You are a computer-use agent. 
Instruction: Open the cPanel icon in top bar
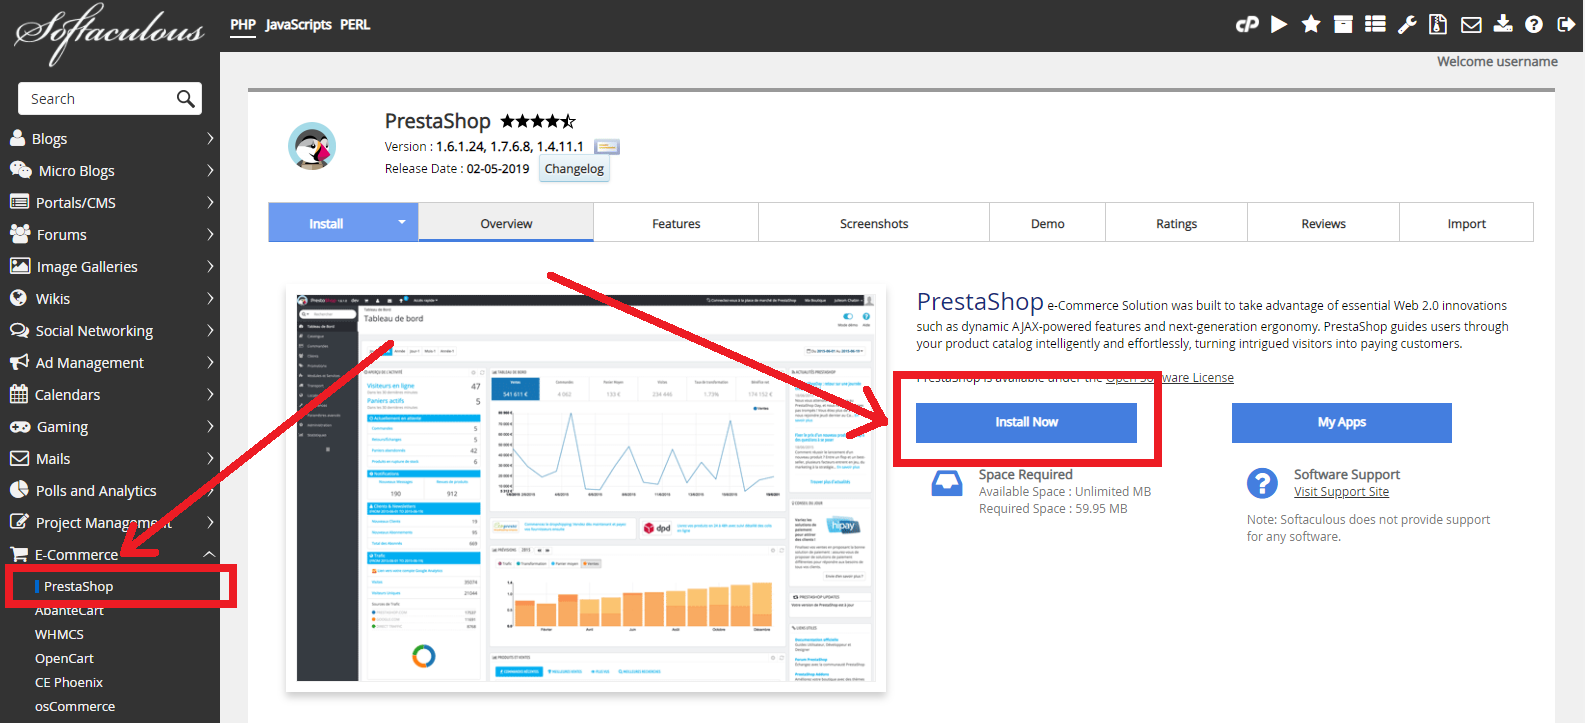click(x=1247, y=25)
